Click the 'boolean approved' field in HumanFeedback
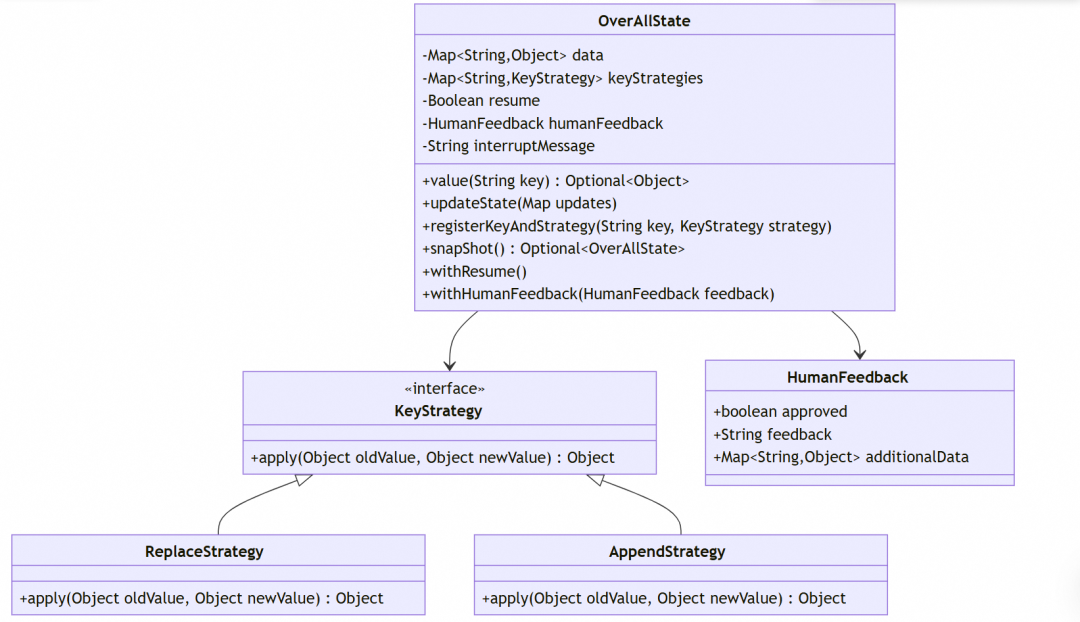 click(x=780, y=412)
